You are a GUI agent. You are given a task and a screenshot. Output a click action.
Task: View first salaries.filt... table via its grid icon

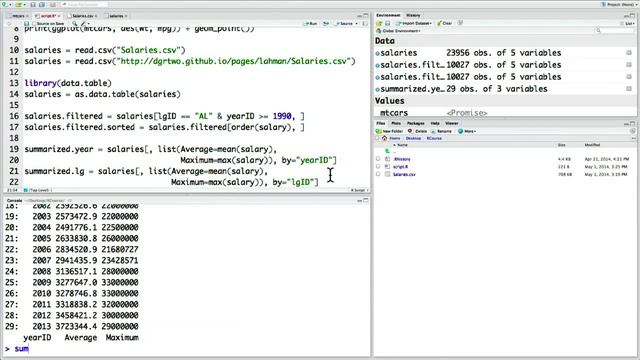(x=629, y=64)
